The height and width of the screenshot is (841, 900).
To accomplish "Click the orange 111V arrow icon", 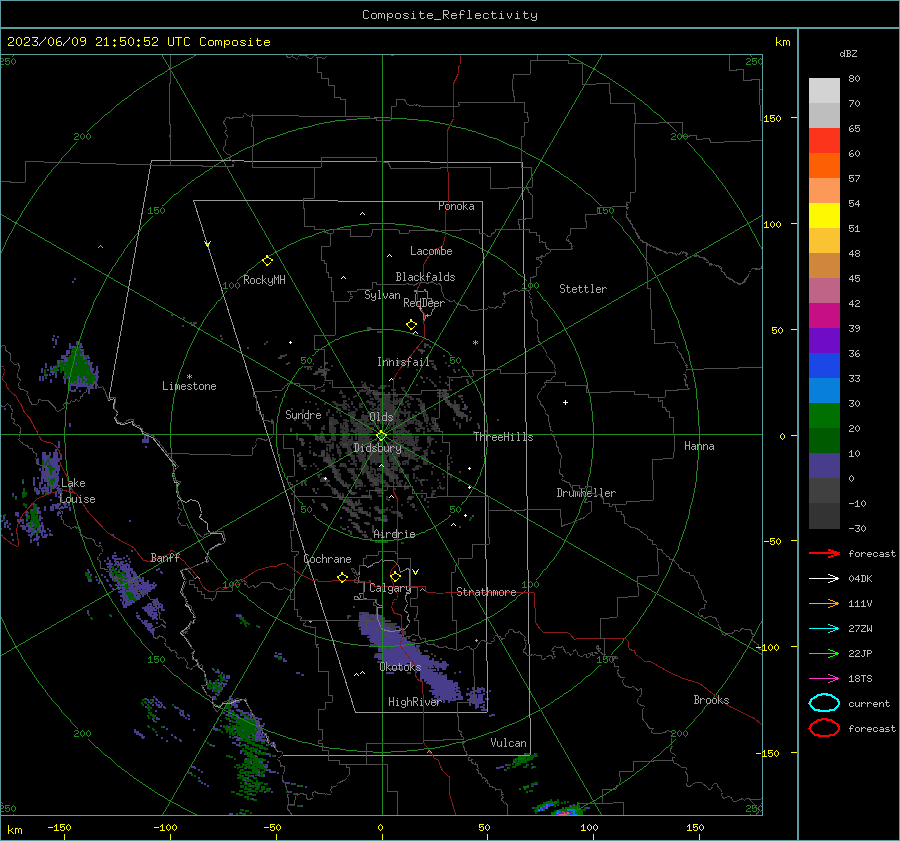I will click(824, 603).
